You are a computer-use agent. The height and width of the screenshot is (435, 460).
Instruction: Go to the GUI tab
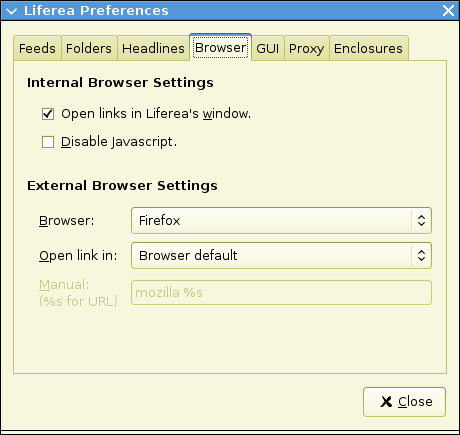(x=268, y=48)
